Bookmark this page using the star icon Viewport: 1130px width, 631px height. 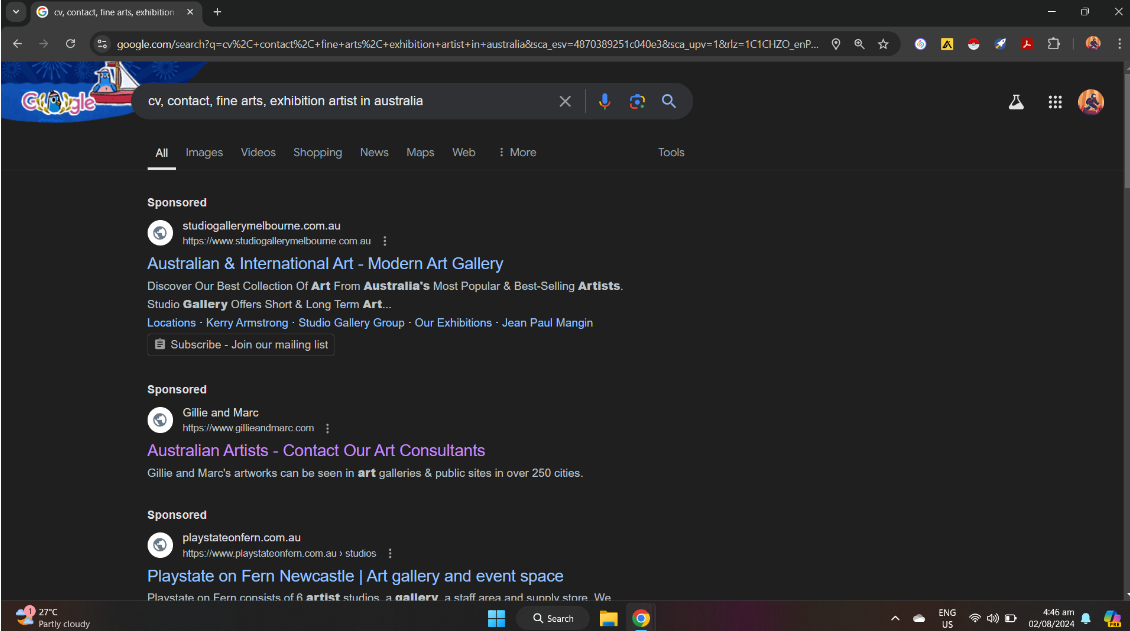883,44
